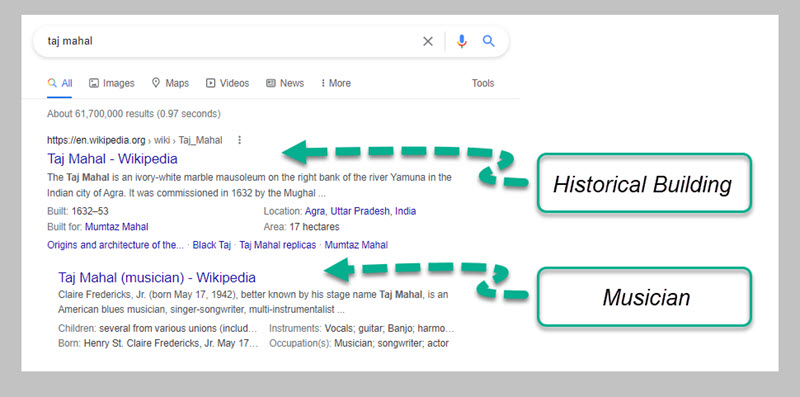Select the All results tab
Viewport: 800px width, 397px height.
60,83
